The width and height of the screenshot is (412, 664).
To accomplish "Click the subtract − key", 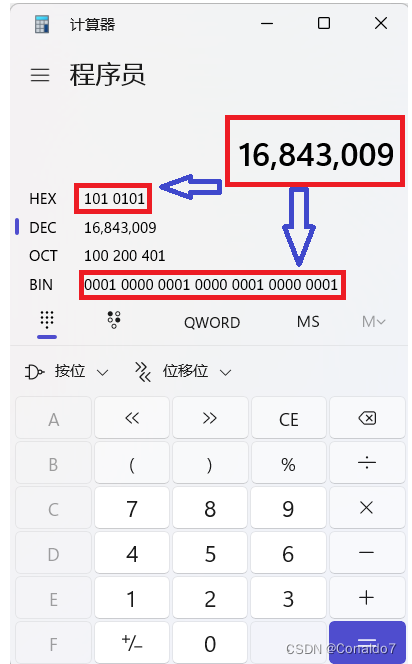I will coord(367,553).
